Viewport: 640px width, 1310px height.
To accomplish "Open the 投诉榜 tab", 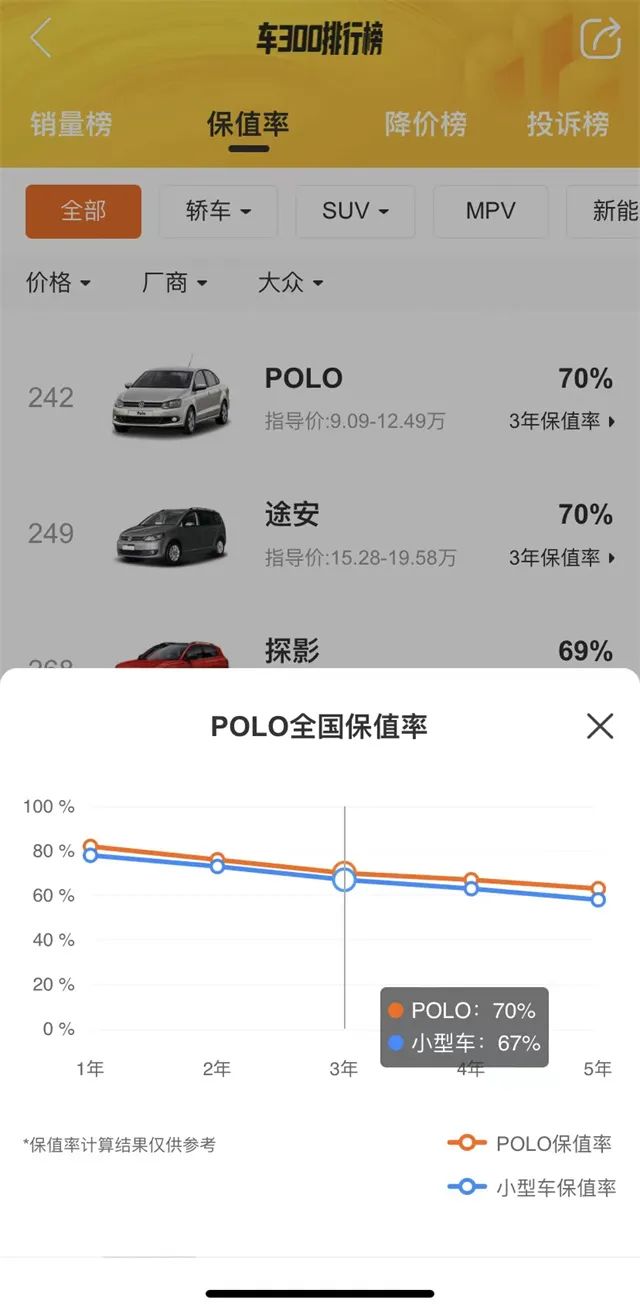I will point(568,125).
